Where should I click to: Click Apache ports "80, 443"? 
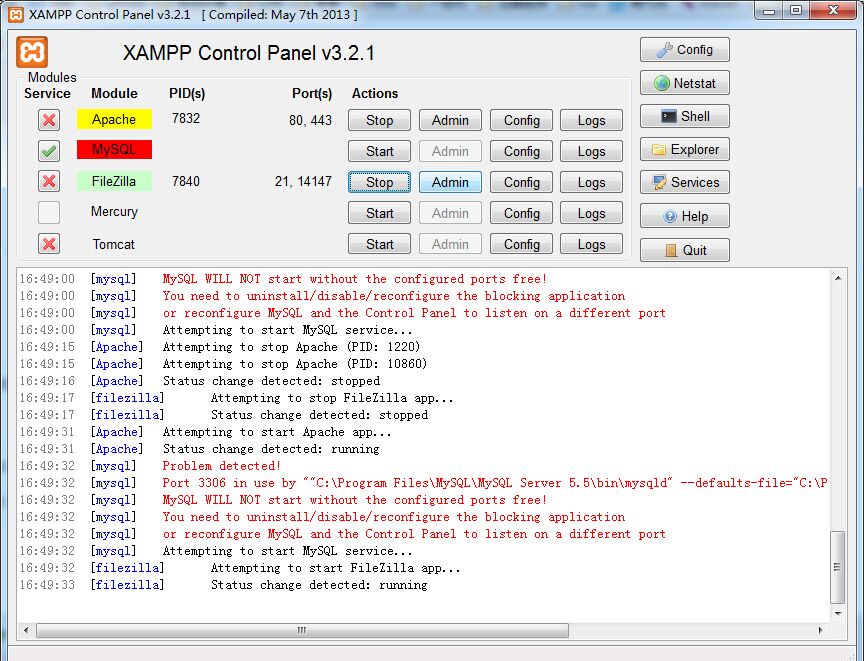coord(310,120)
